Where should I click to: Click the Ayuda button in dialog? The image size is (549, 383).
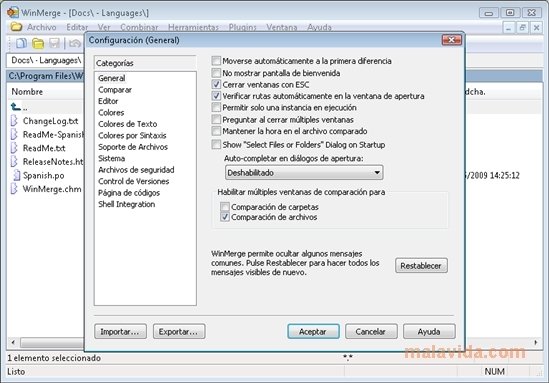click(429, 331)
